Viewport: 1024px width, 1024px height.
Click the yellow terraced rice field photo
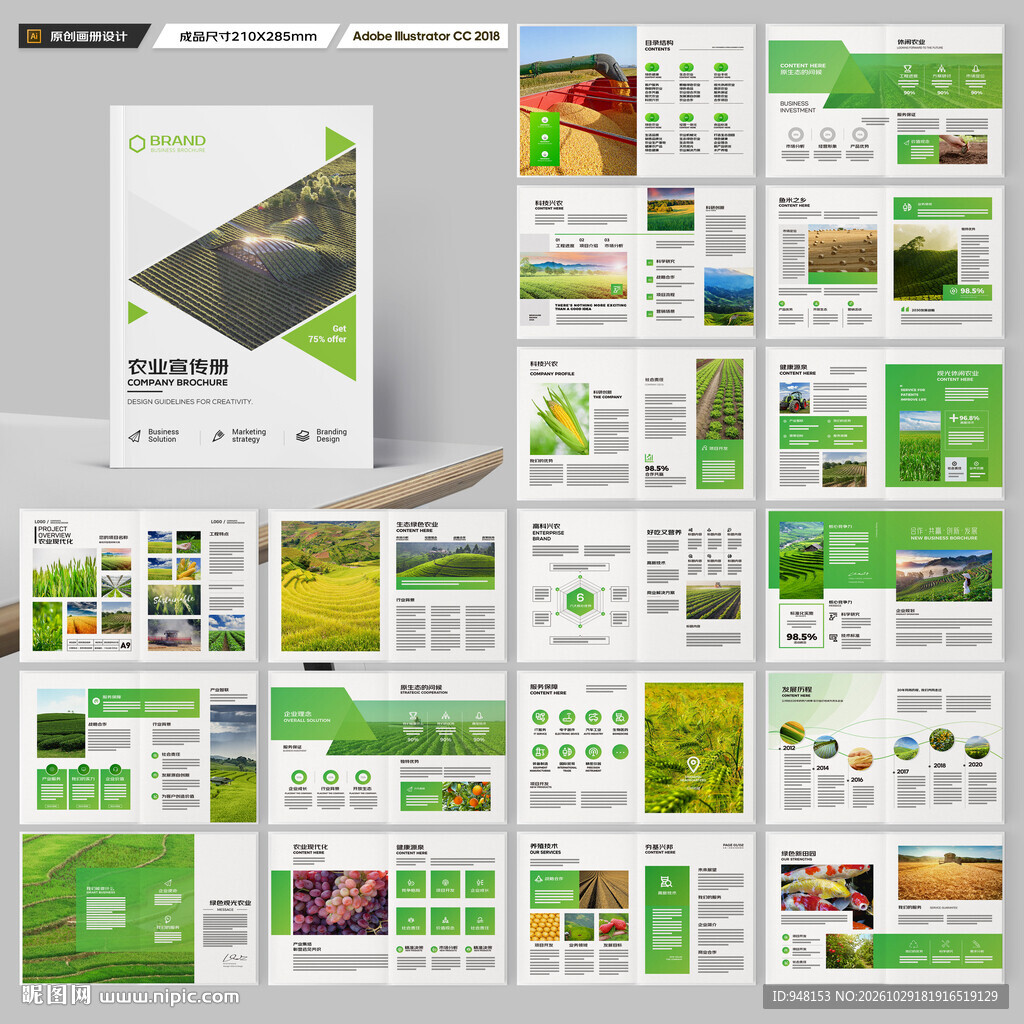[x=330, y=586]
